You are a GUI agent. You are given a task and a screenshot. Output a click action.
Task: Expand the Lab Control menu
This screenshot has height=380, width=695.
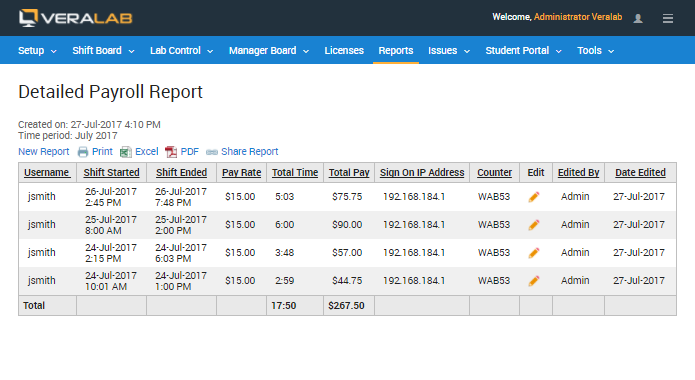[x=181, y=51]
